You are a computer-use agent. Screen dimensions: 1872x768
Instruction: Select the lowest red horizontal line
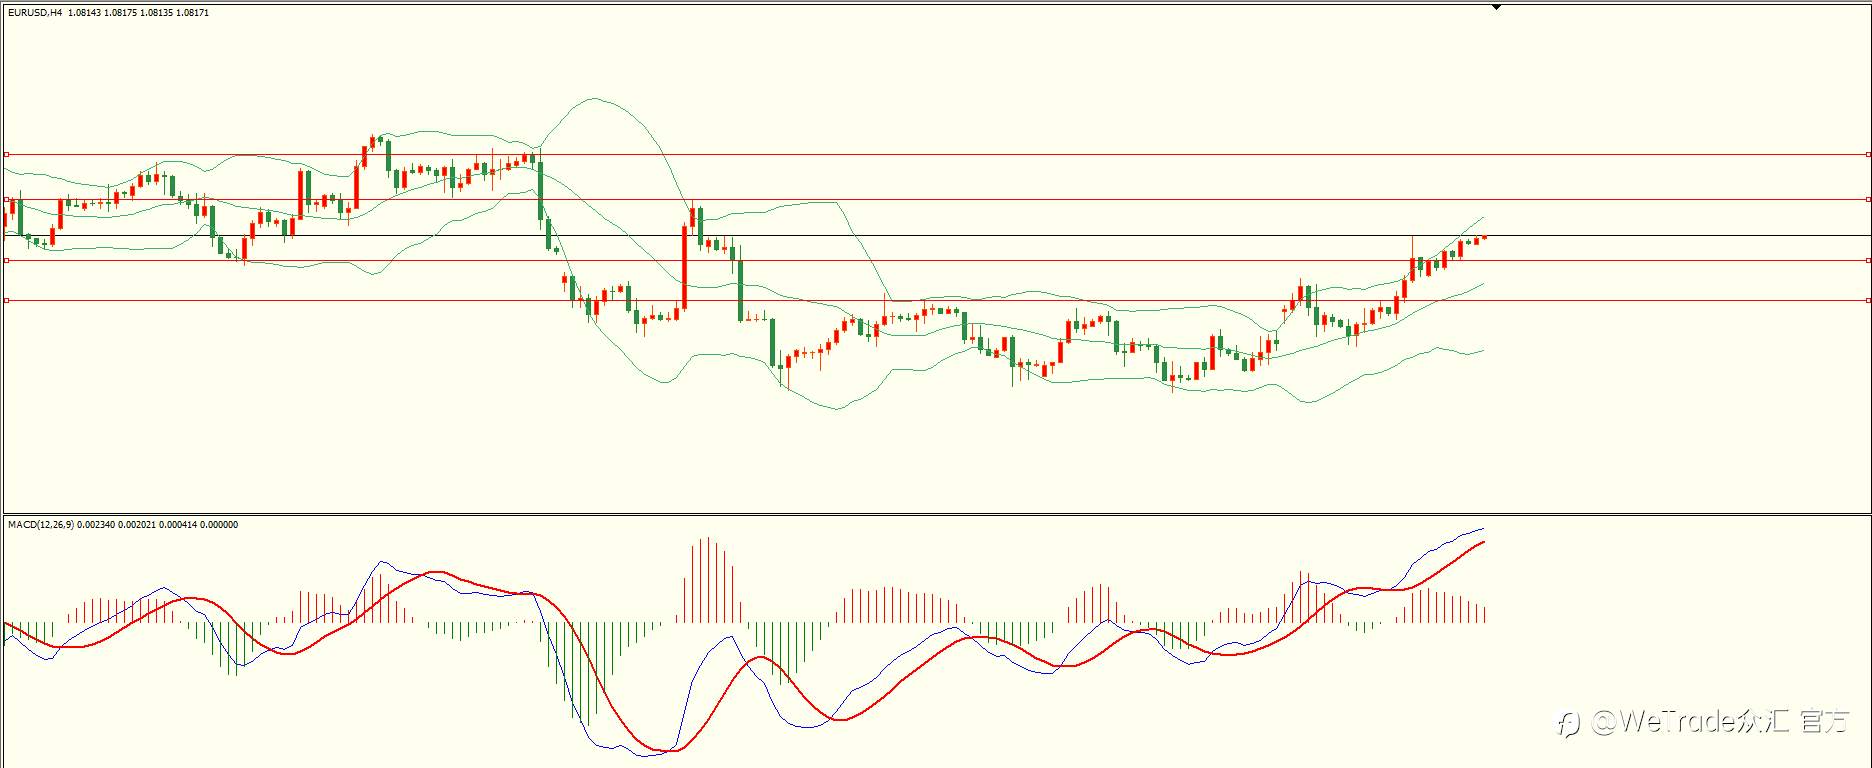tap(936, 300)
